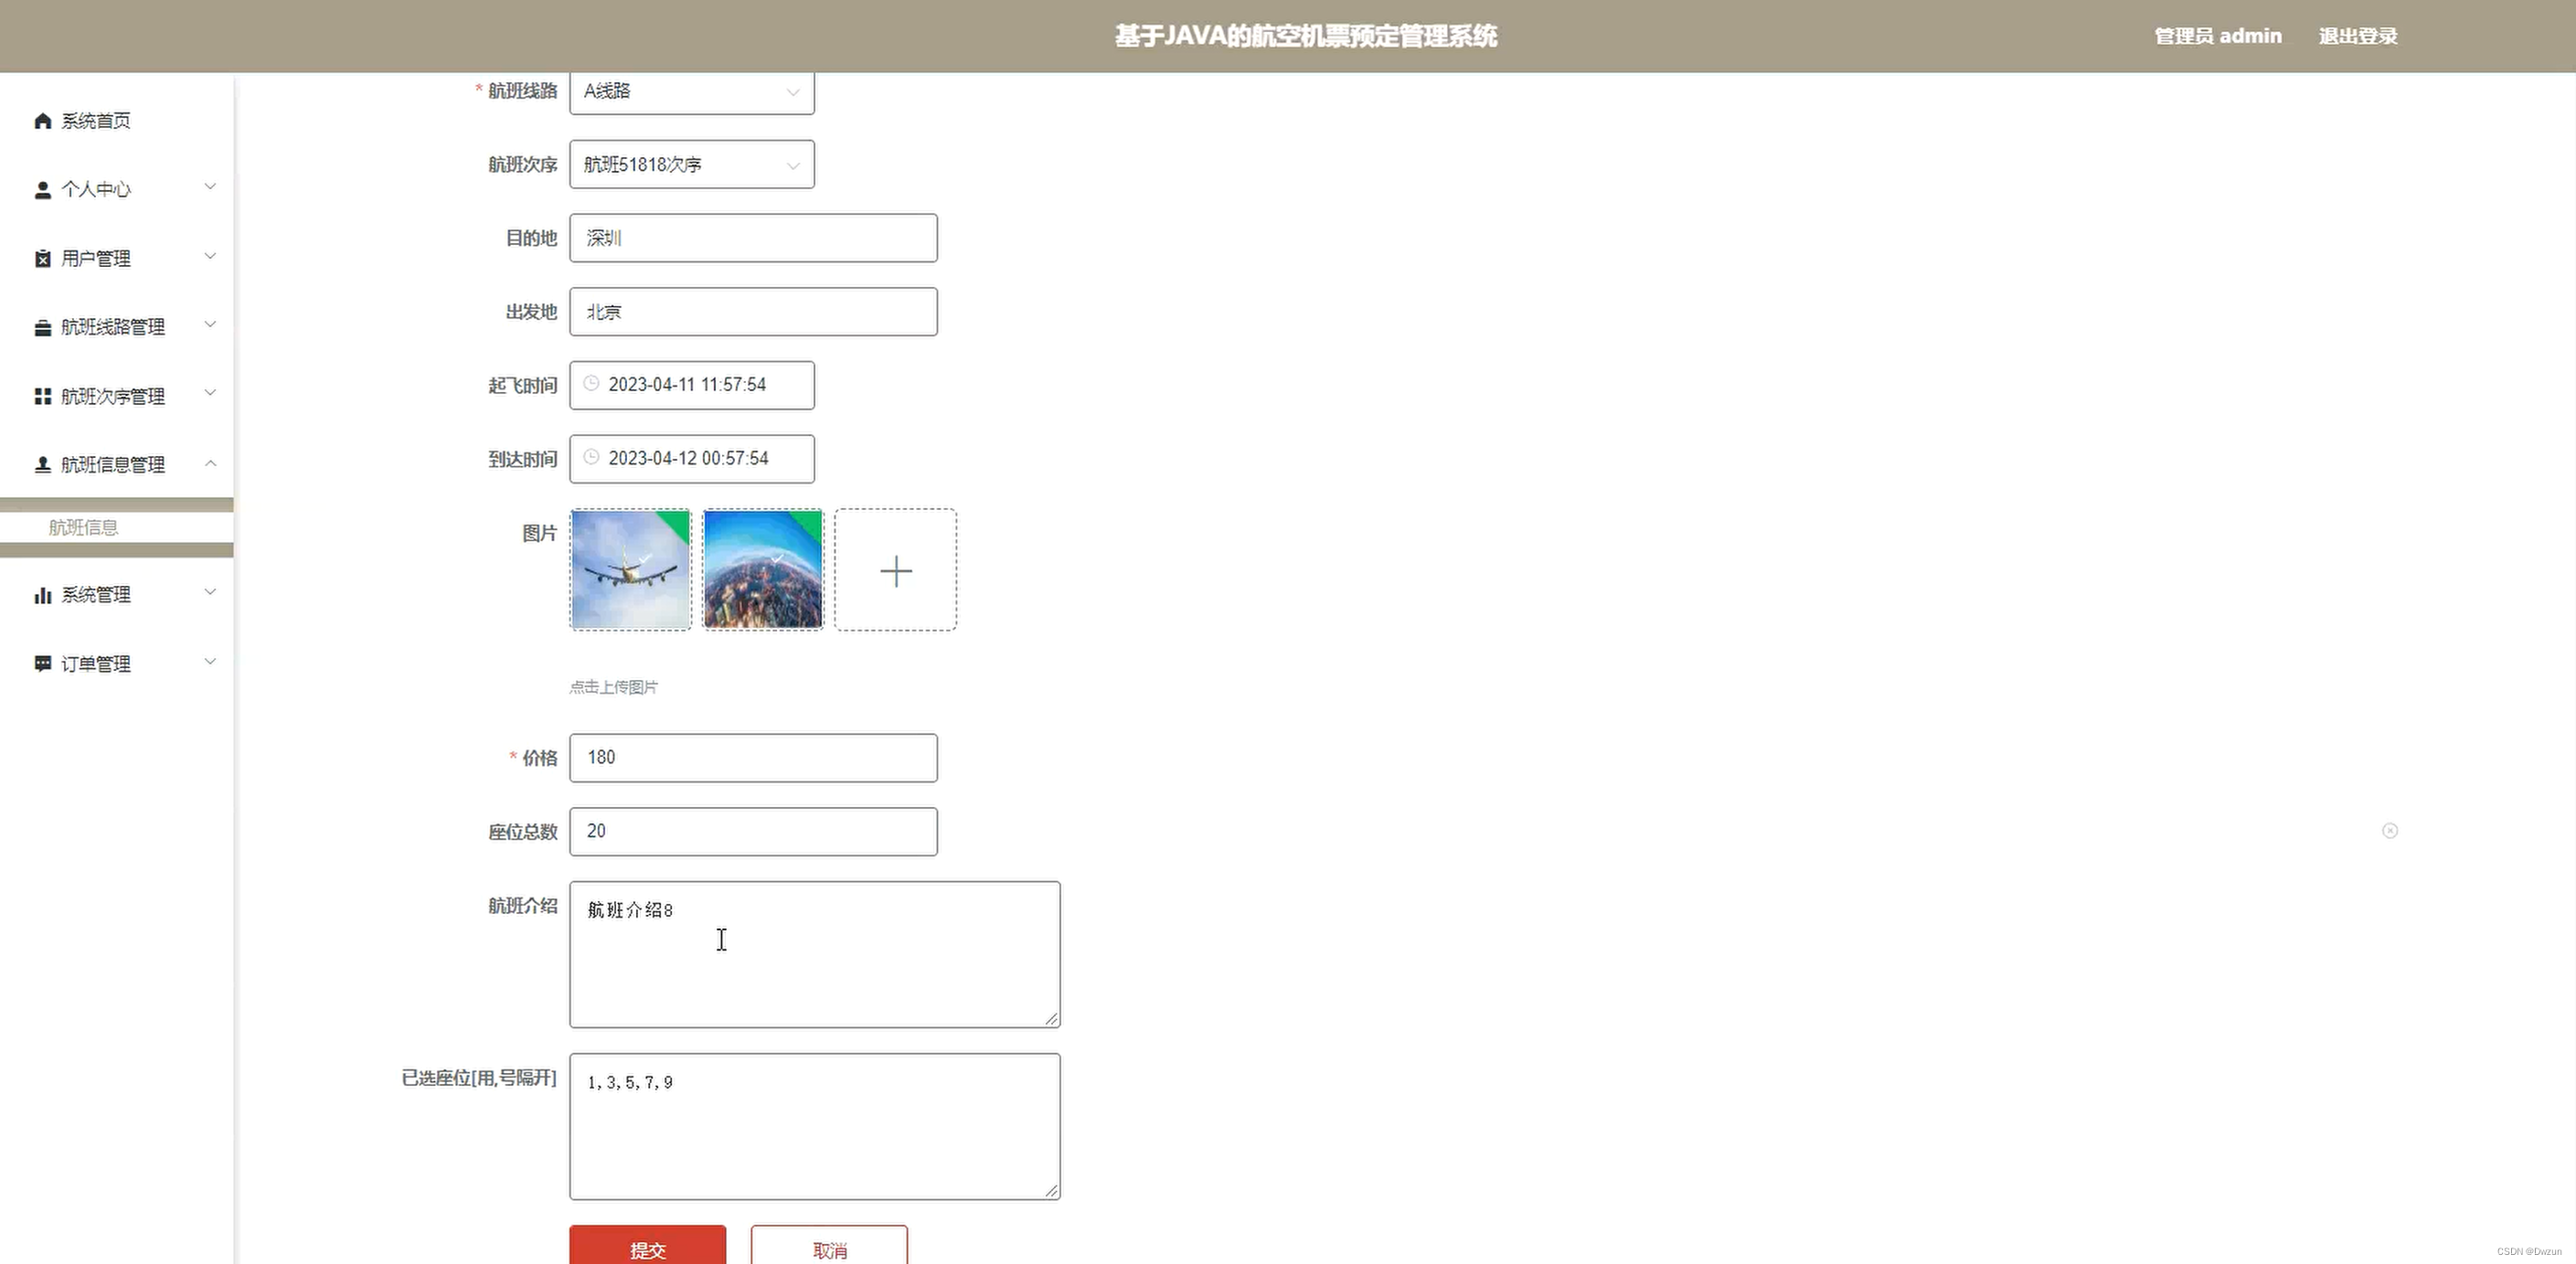Open the 航班次序 dropdown showing 航班51818次序

point(692,164)
